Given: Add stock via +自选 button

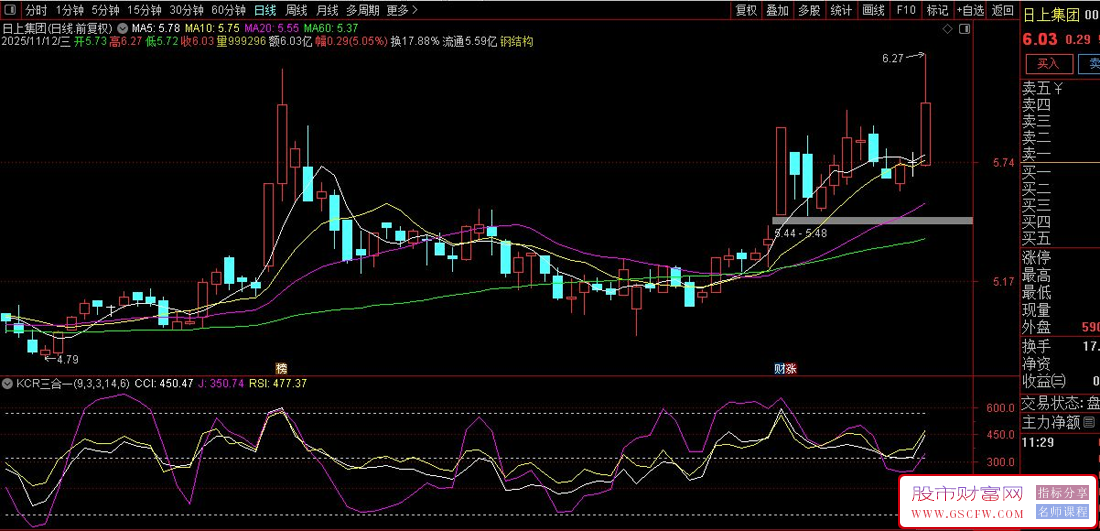Looking at the screenshot, I should coord(969,10).
